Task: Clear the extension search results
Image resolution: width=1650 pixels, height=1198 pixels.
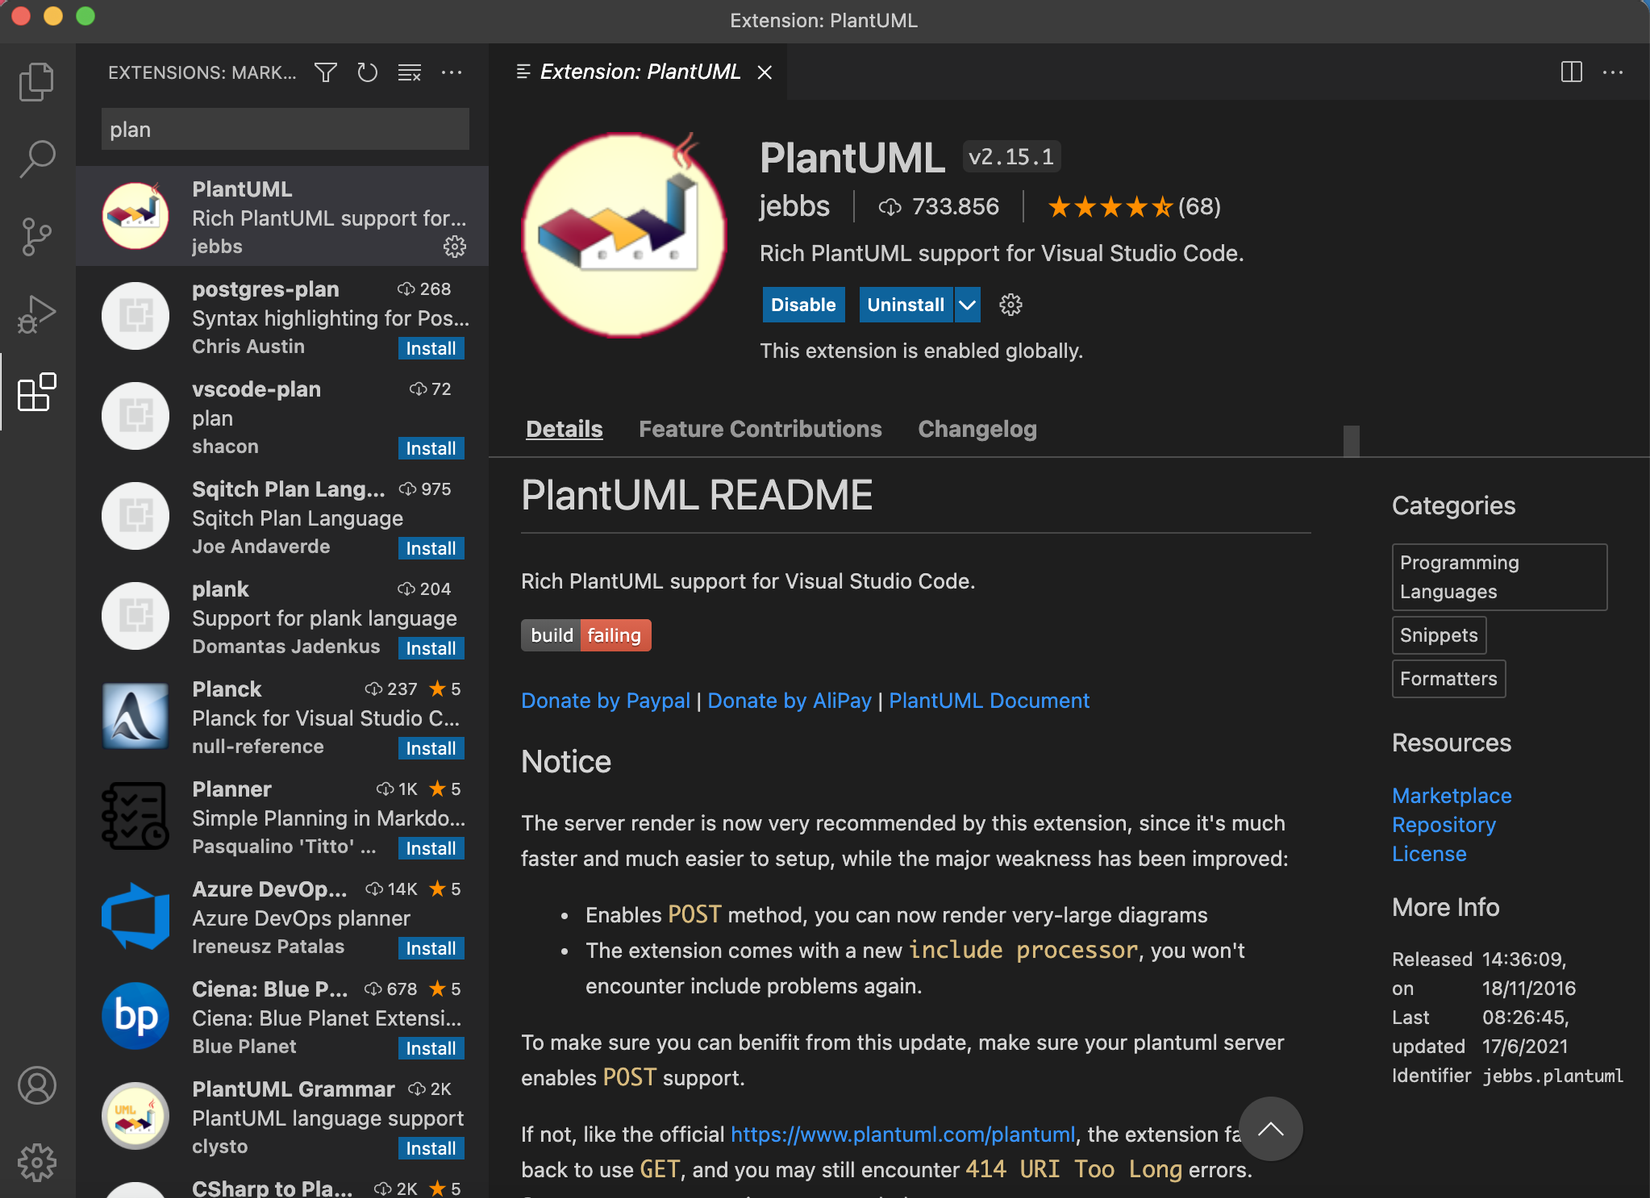Action: (x=409, y=72)
